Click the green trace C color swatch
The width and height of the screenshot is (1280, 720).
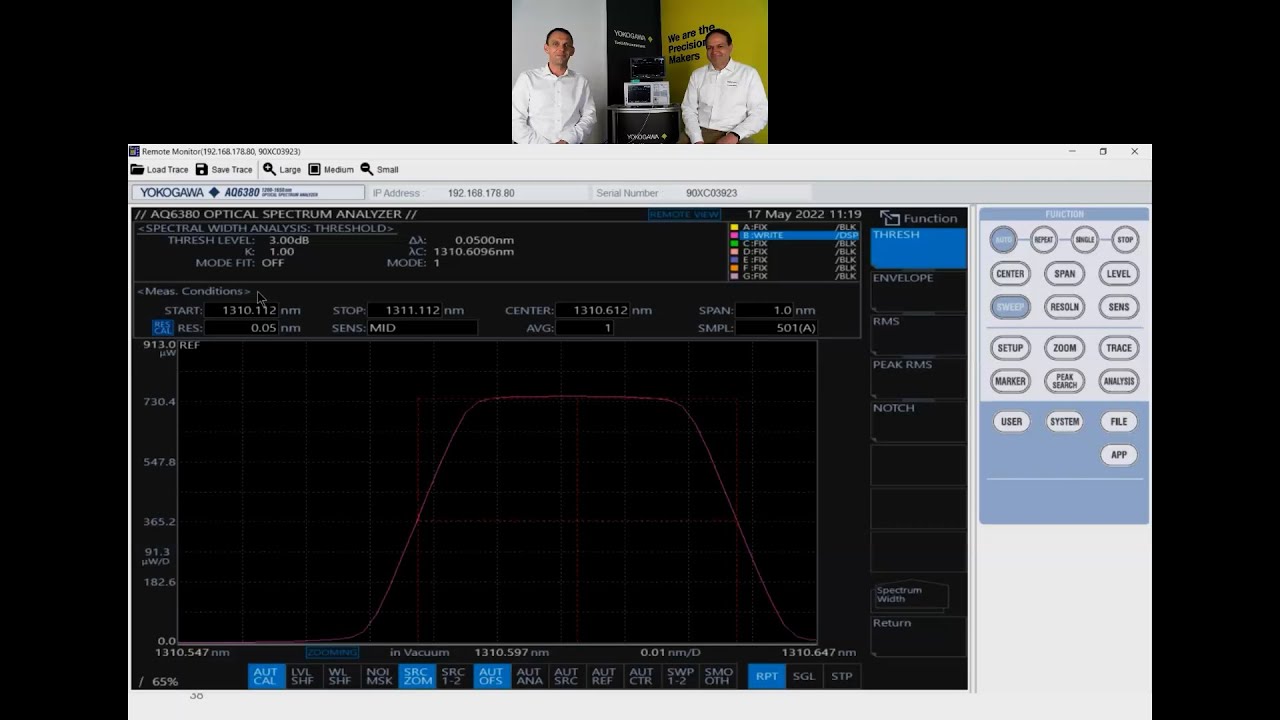[734, 244]
